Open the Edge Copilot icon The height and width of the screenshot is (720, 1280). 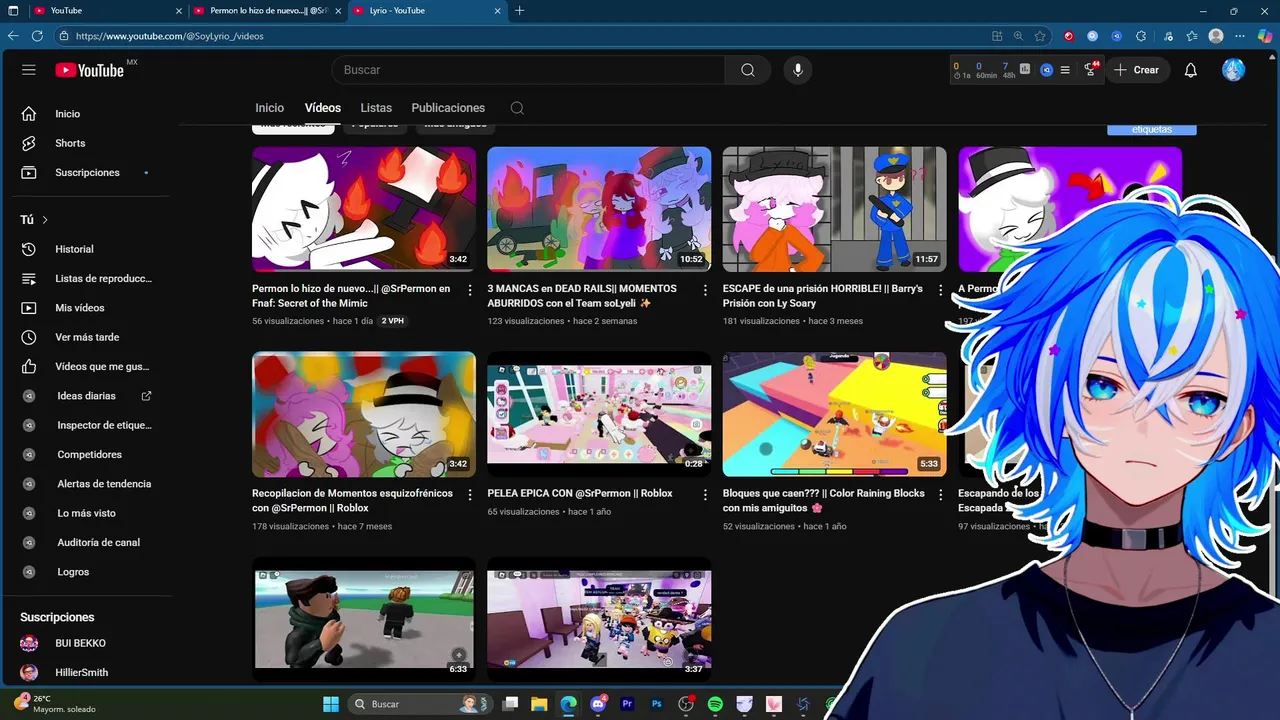pos(1265,36)
